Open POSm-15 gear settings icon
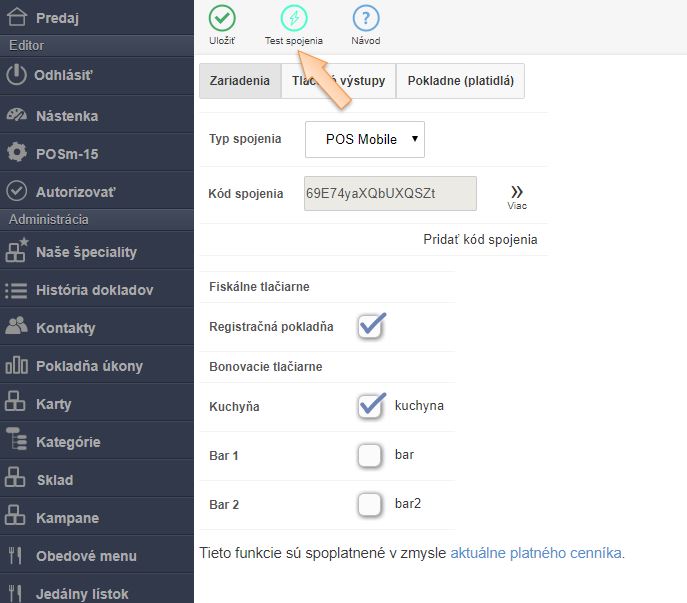This screenshot has width=687, height=603. (16, 153)
